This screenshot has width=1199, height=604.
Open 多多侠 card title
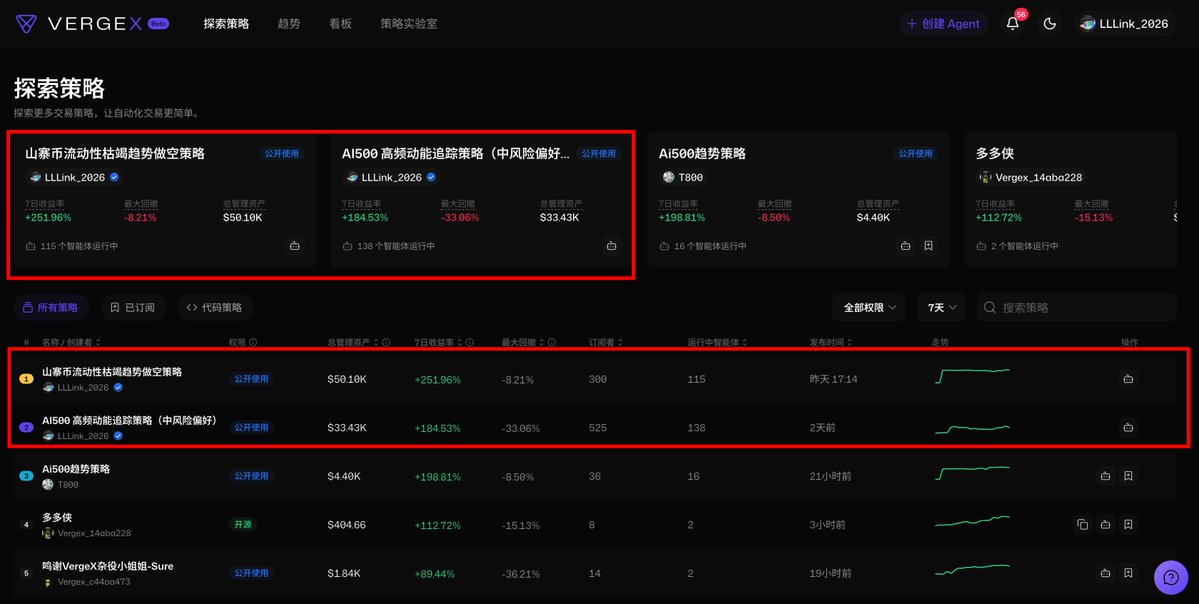tap(995, 154)
